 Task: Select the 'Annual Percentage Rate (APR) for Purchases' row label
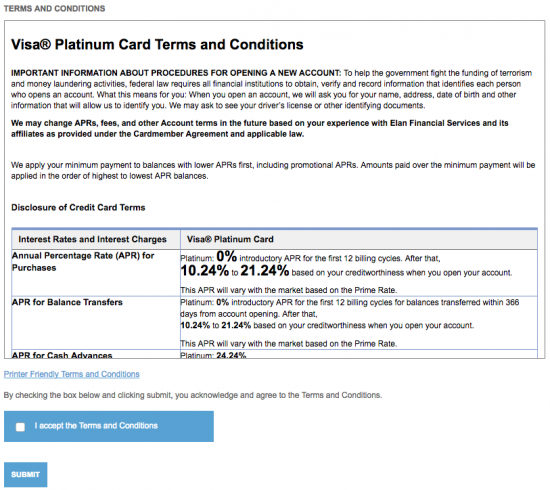[83, 262]
